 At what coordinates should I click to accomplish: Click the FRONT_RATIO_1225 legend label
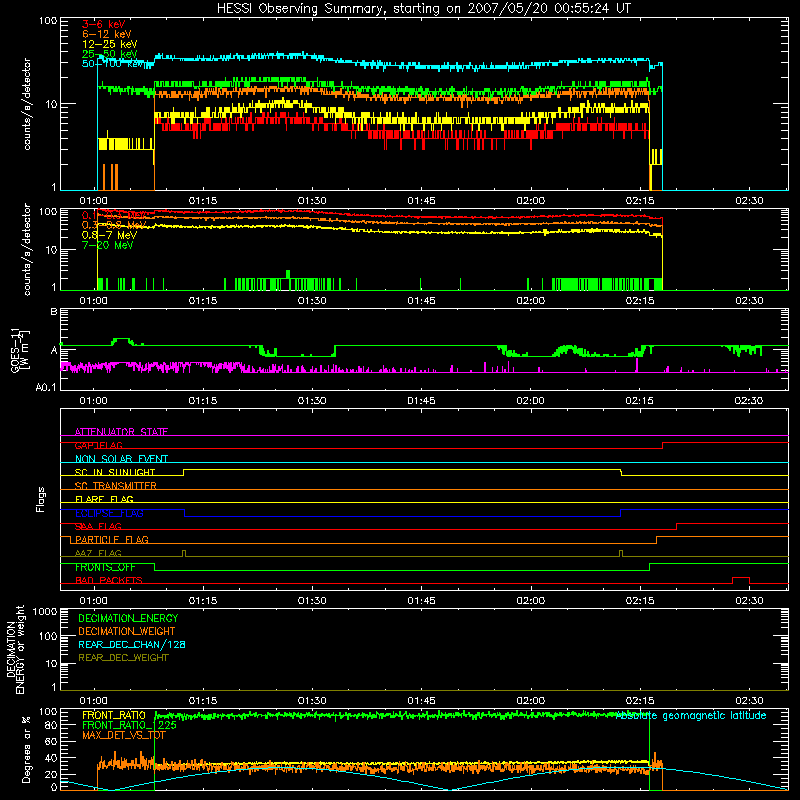[130, 725]
